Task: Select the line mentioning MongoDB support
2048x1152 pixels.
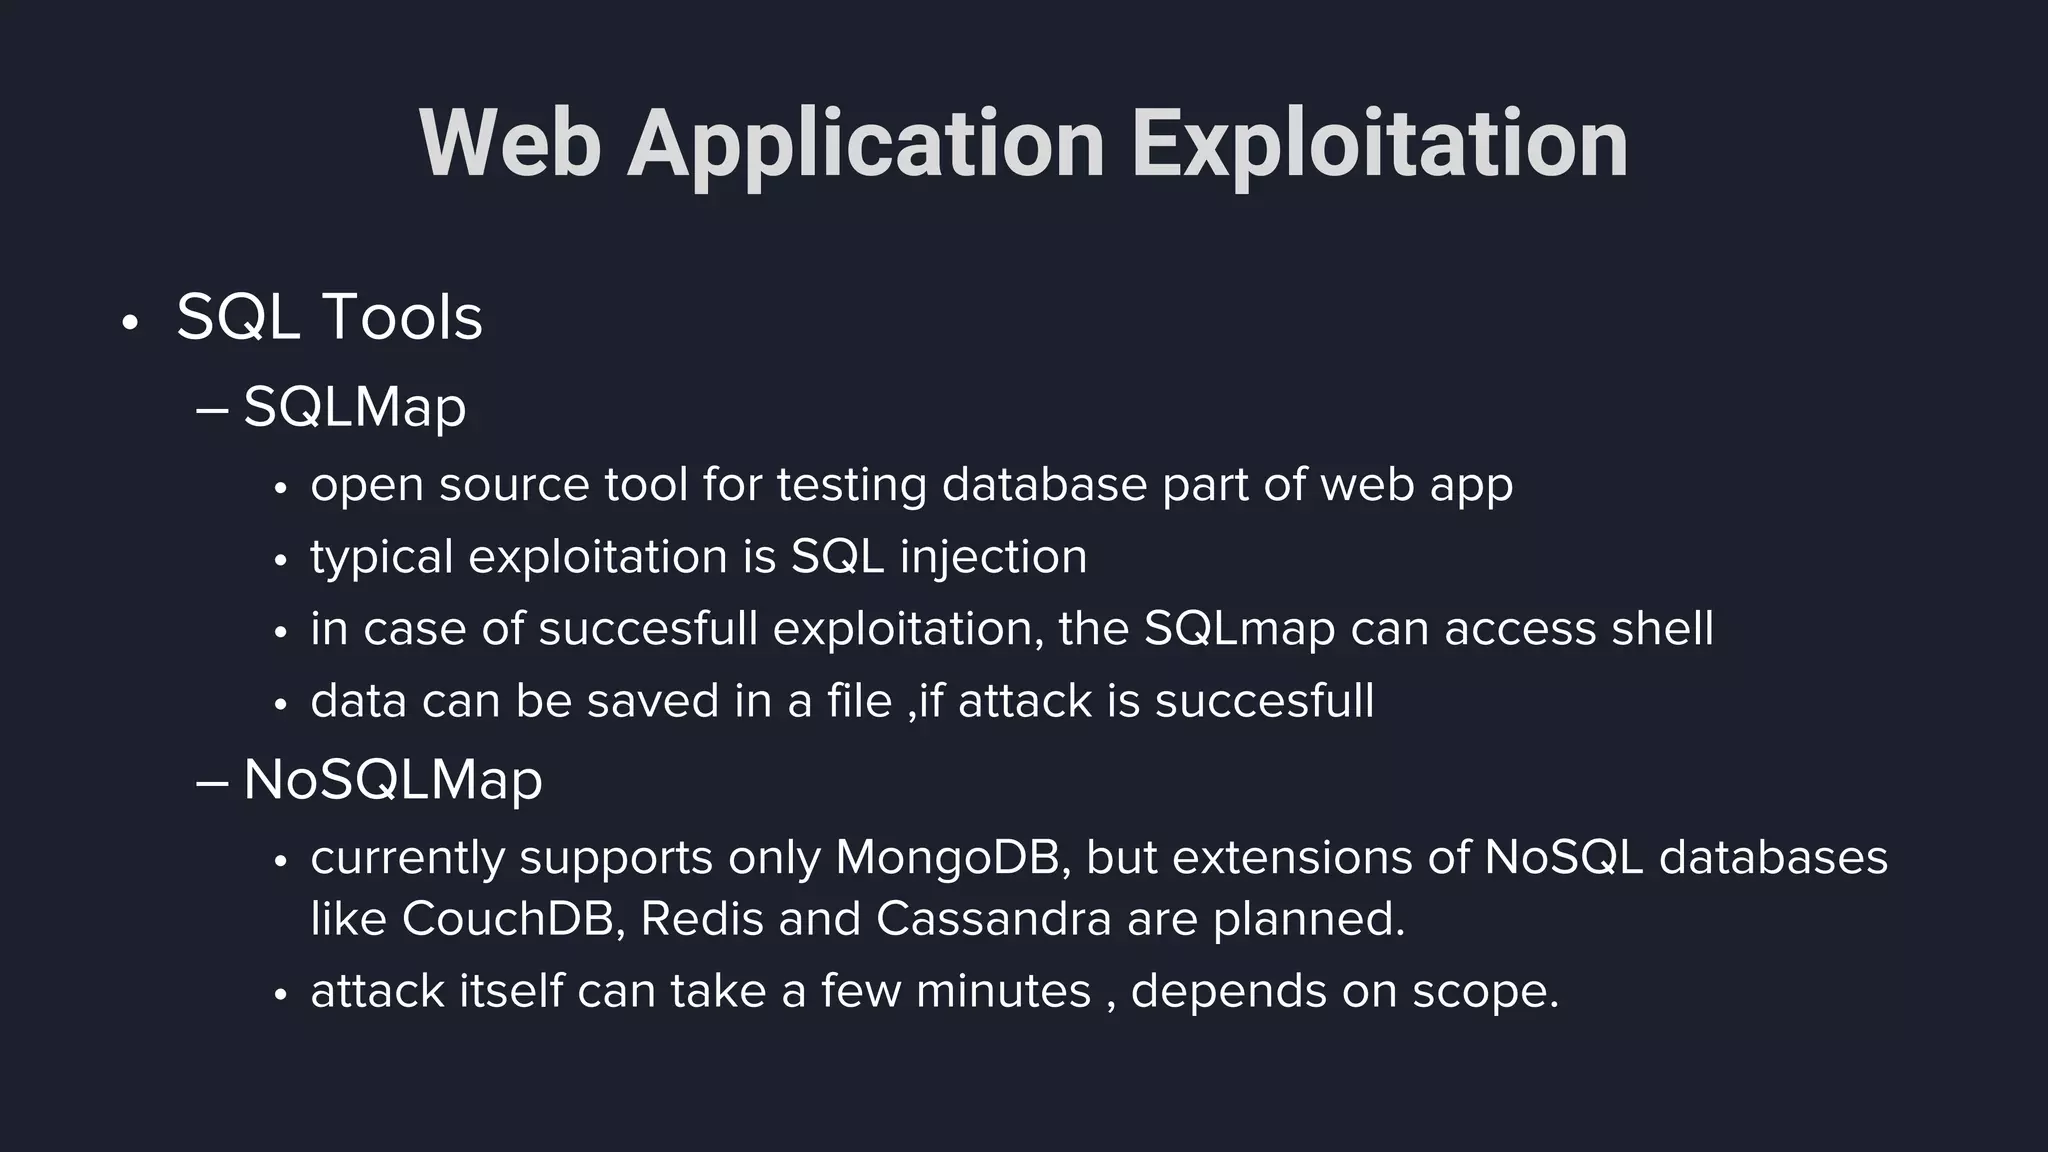Action: (x=1098, y=858)
